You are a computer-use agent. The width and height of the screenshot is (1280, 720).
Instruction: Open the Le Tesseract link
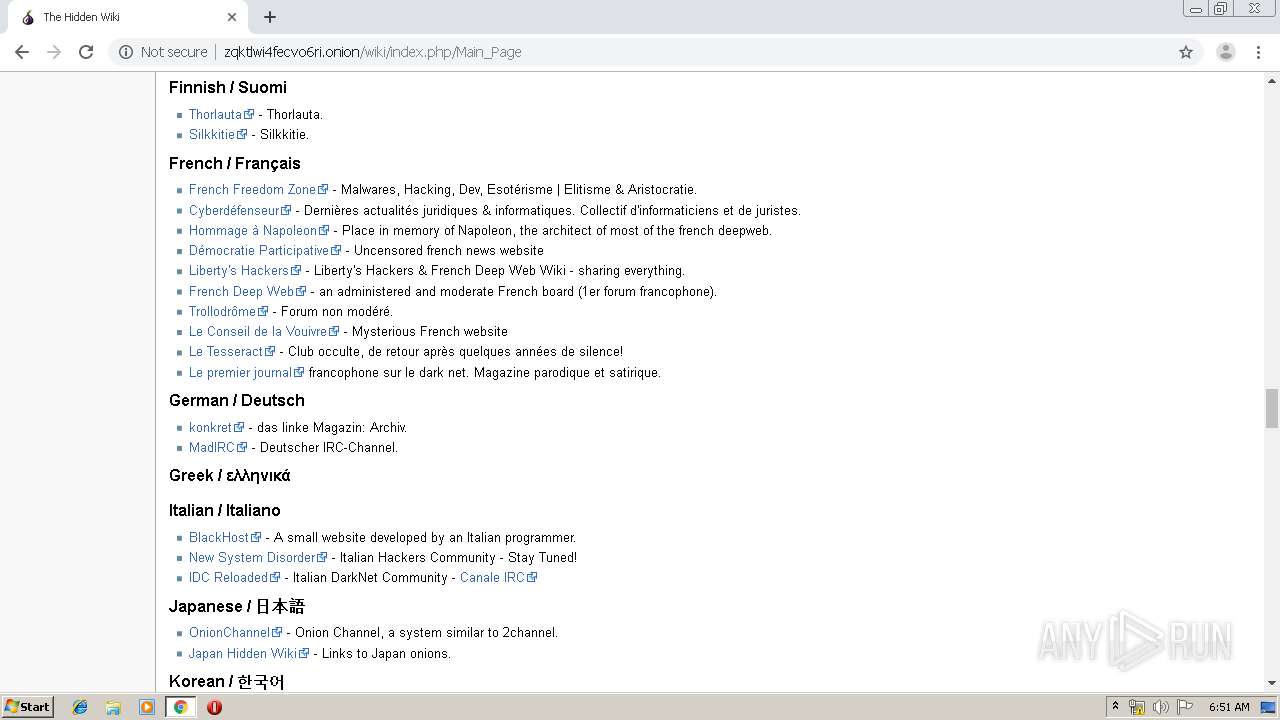point(226,352)
